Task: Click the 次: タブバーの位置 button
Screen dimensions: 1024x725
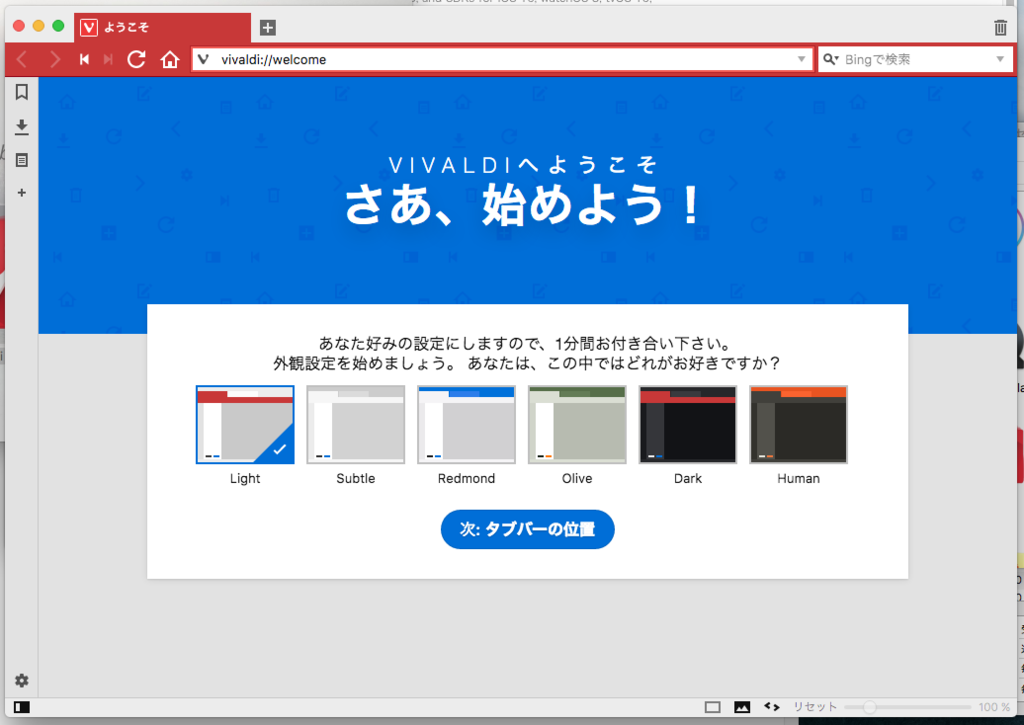Action: (528, 529)
